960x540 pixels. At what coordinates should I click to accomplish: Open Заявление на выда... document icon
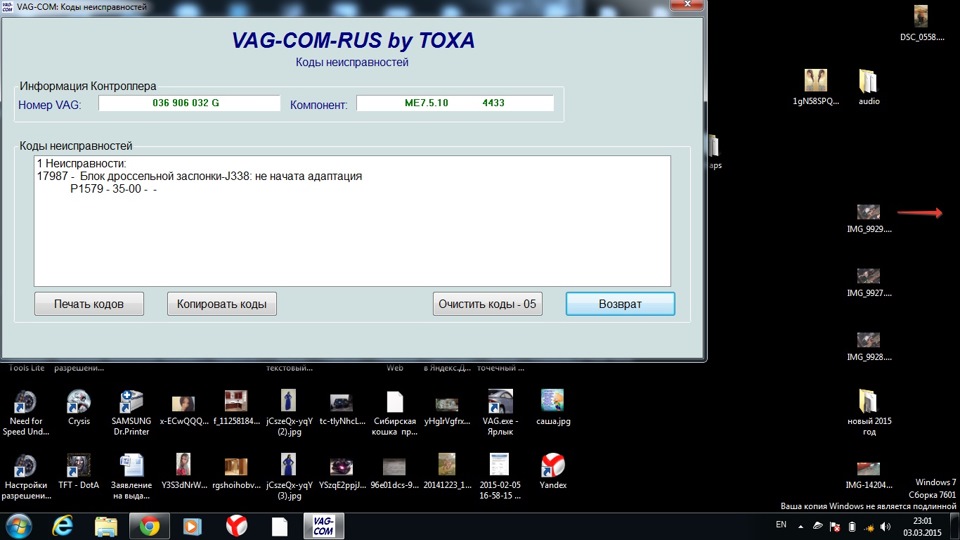(x=131, y=478)
